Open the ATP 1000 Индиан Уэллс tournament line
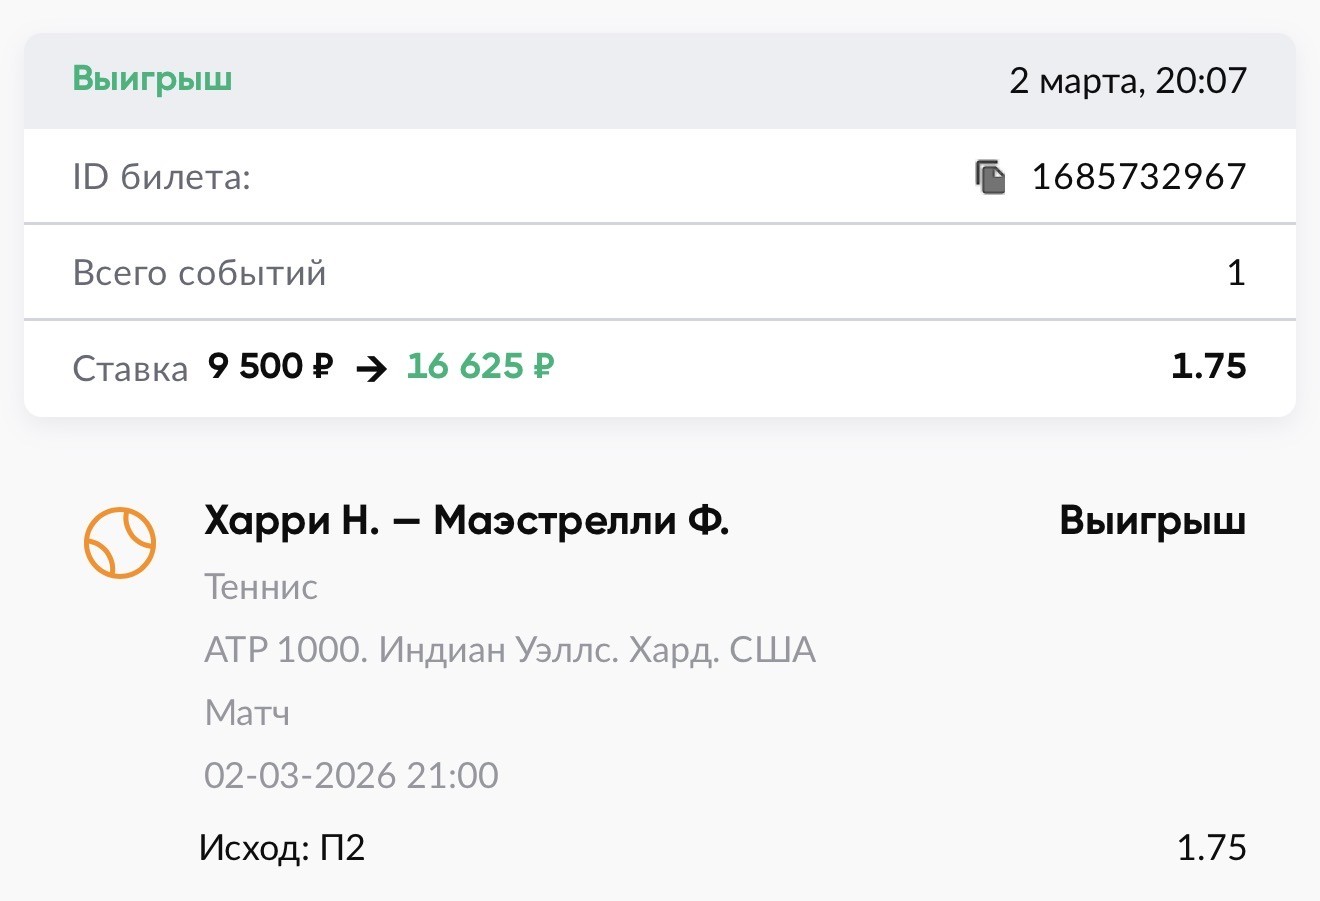Image resolution: width=1320 pixels, height=901 pixels. pyautogui.click(x=510, y=650)
